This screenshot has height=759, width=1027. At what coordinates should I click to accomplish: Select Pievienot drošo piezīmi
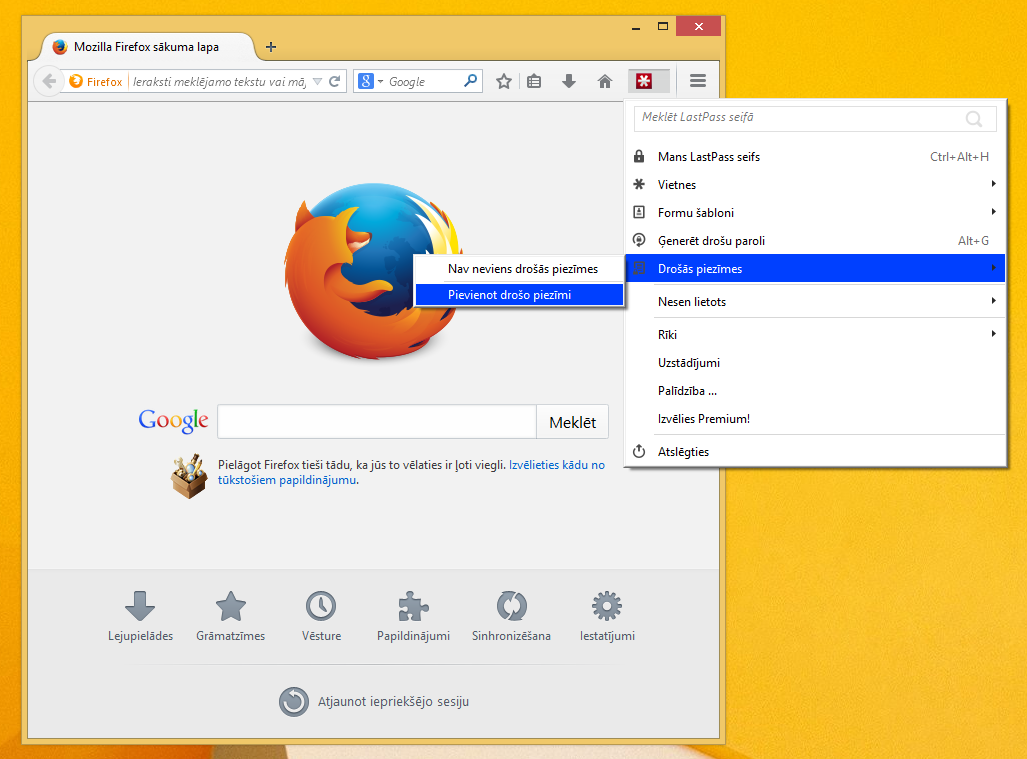(x=519, y=295)
